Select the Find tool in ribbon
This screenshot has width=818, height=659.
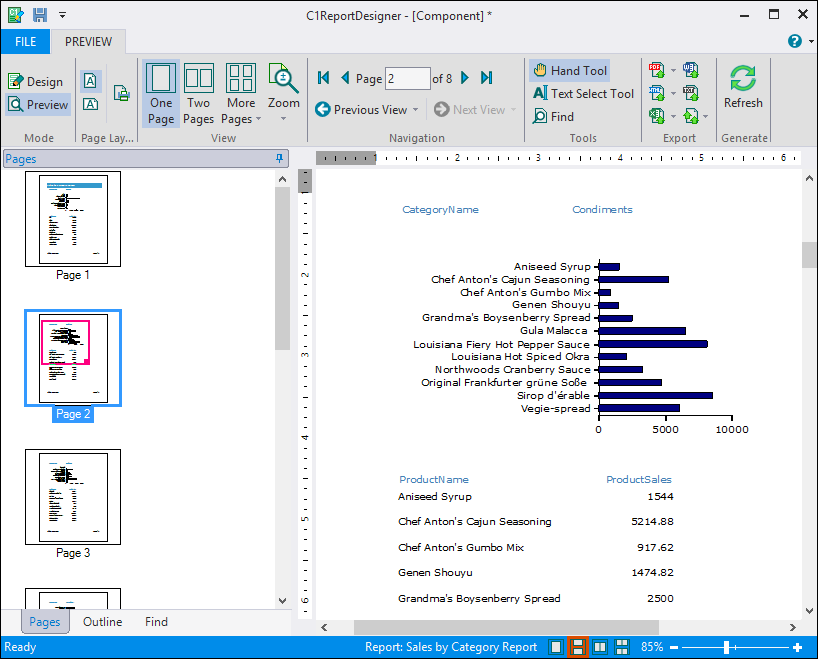tap(553, 116)
